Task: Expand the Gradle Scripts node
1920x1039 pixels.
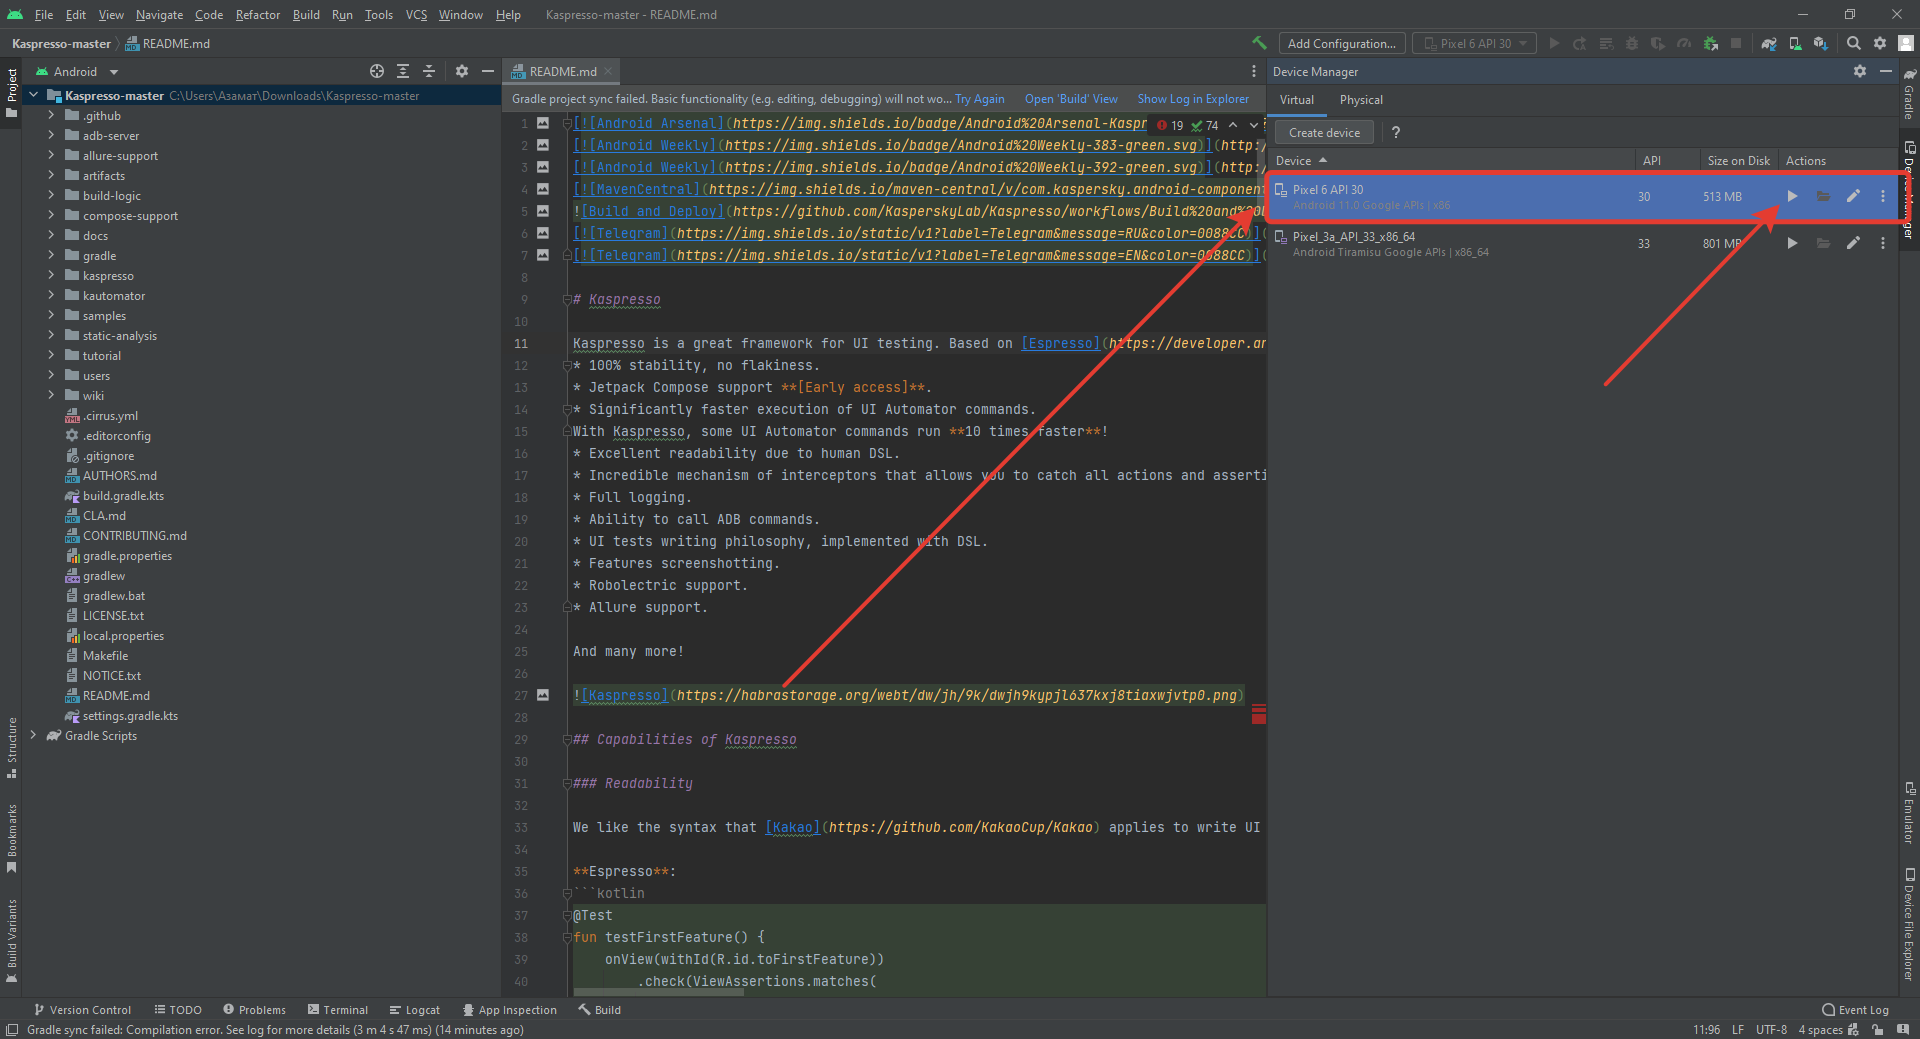Action: [x=34, y=735]
